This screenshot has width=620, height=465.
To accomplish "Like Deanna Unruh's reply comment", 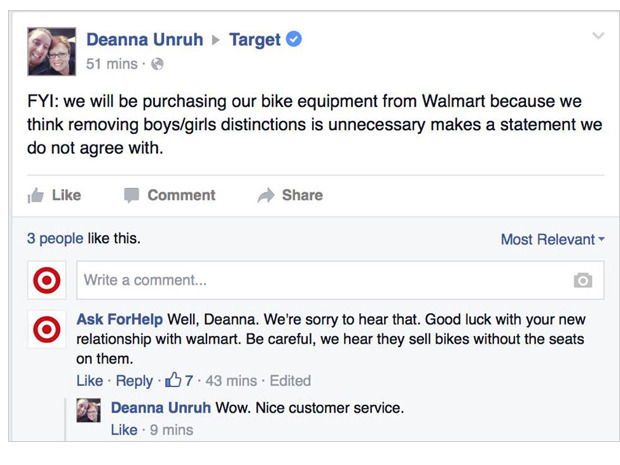I will (124, 430).
